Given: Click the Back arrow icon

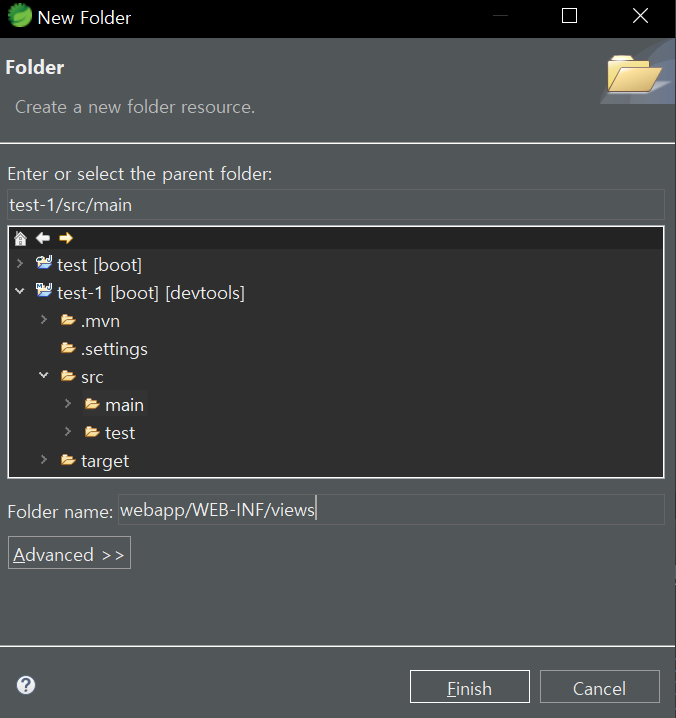Looking at the screenshot, I should (x=42, y=238).
